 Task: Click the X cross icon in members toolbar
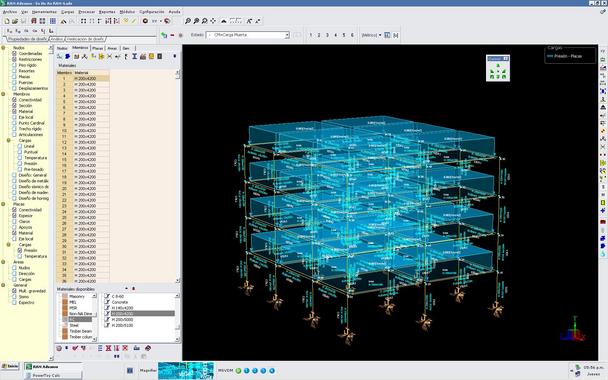(109, 57)
